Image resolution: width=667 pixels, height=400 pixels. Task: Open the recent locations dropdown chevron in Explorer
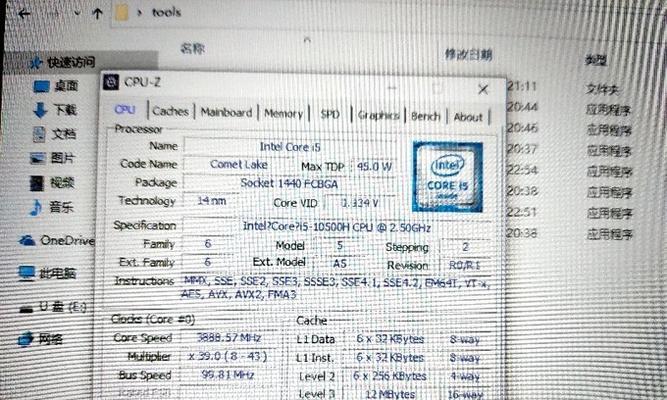coord(77,13)
